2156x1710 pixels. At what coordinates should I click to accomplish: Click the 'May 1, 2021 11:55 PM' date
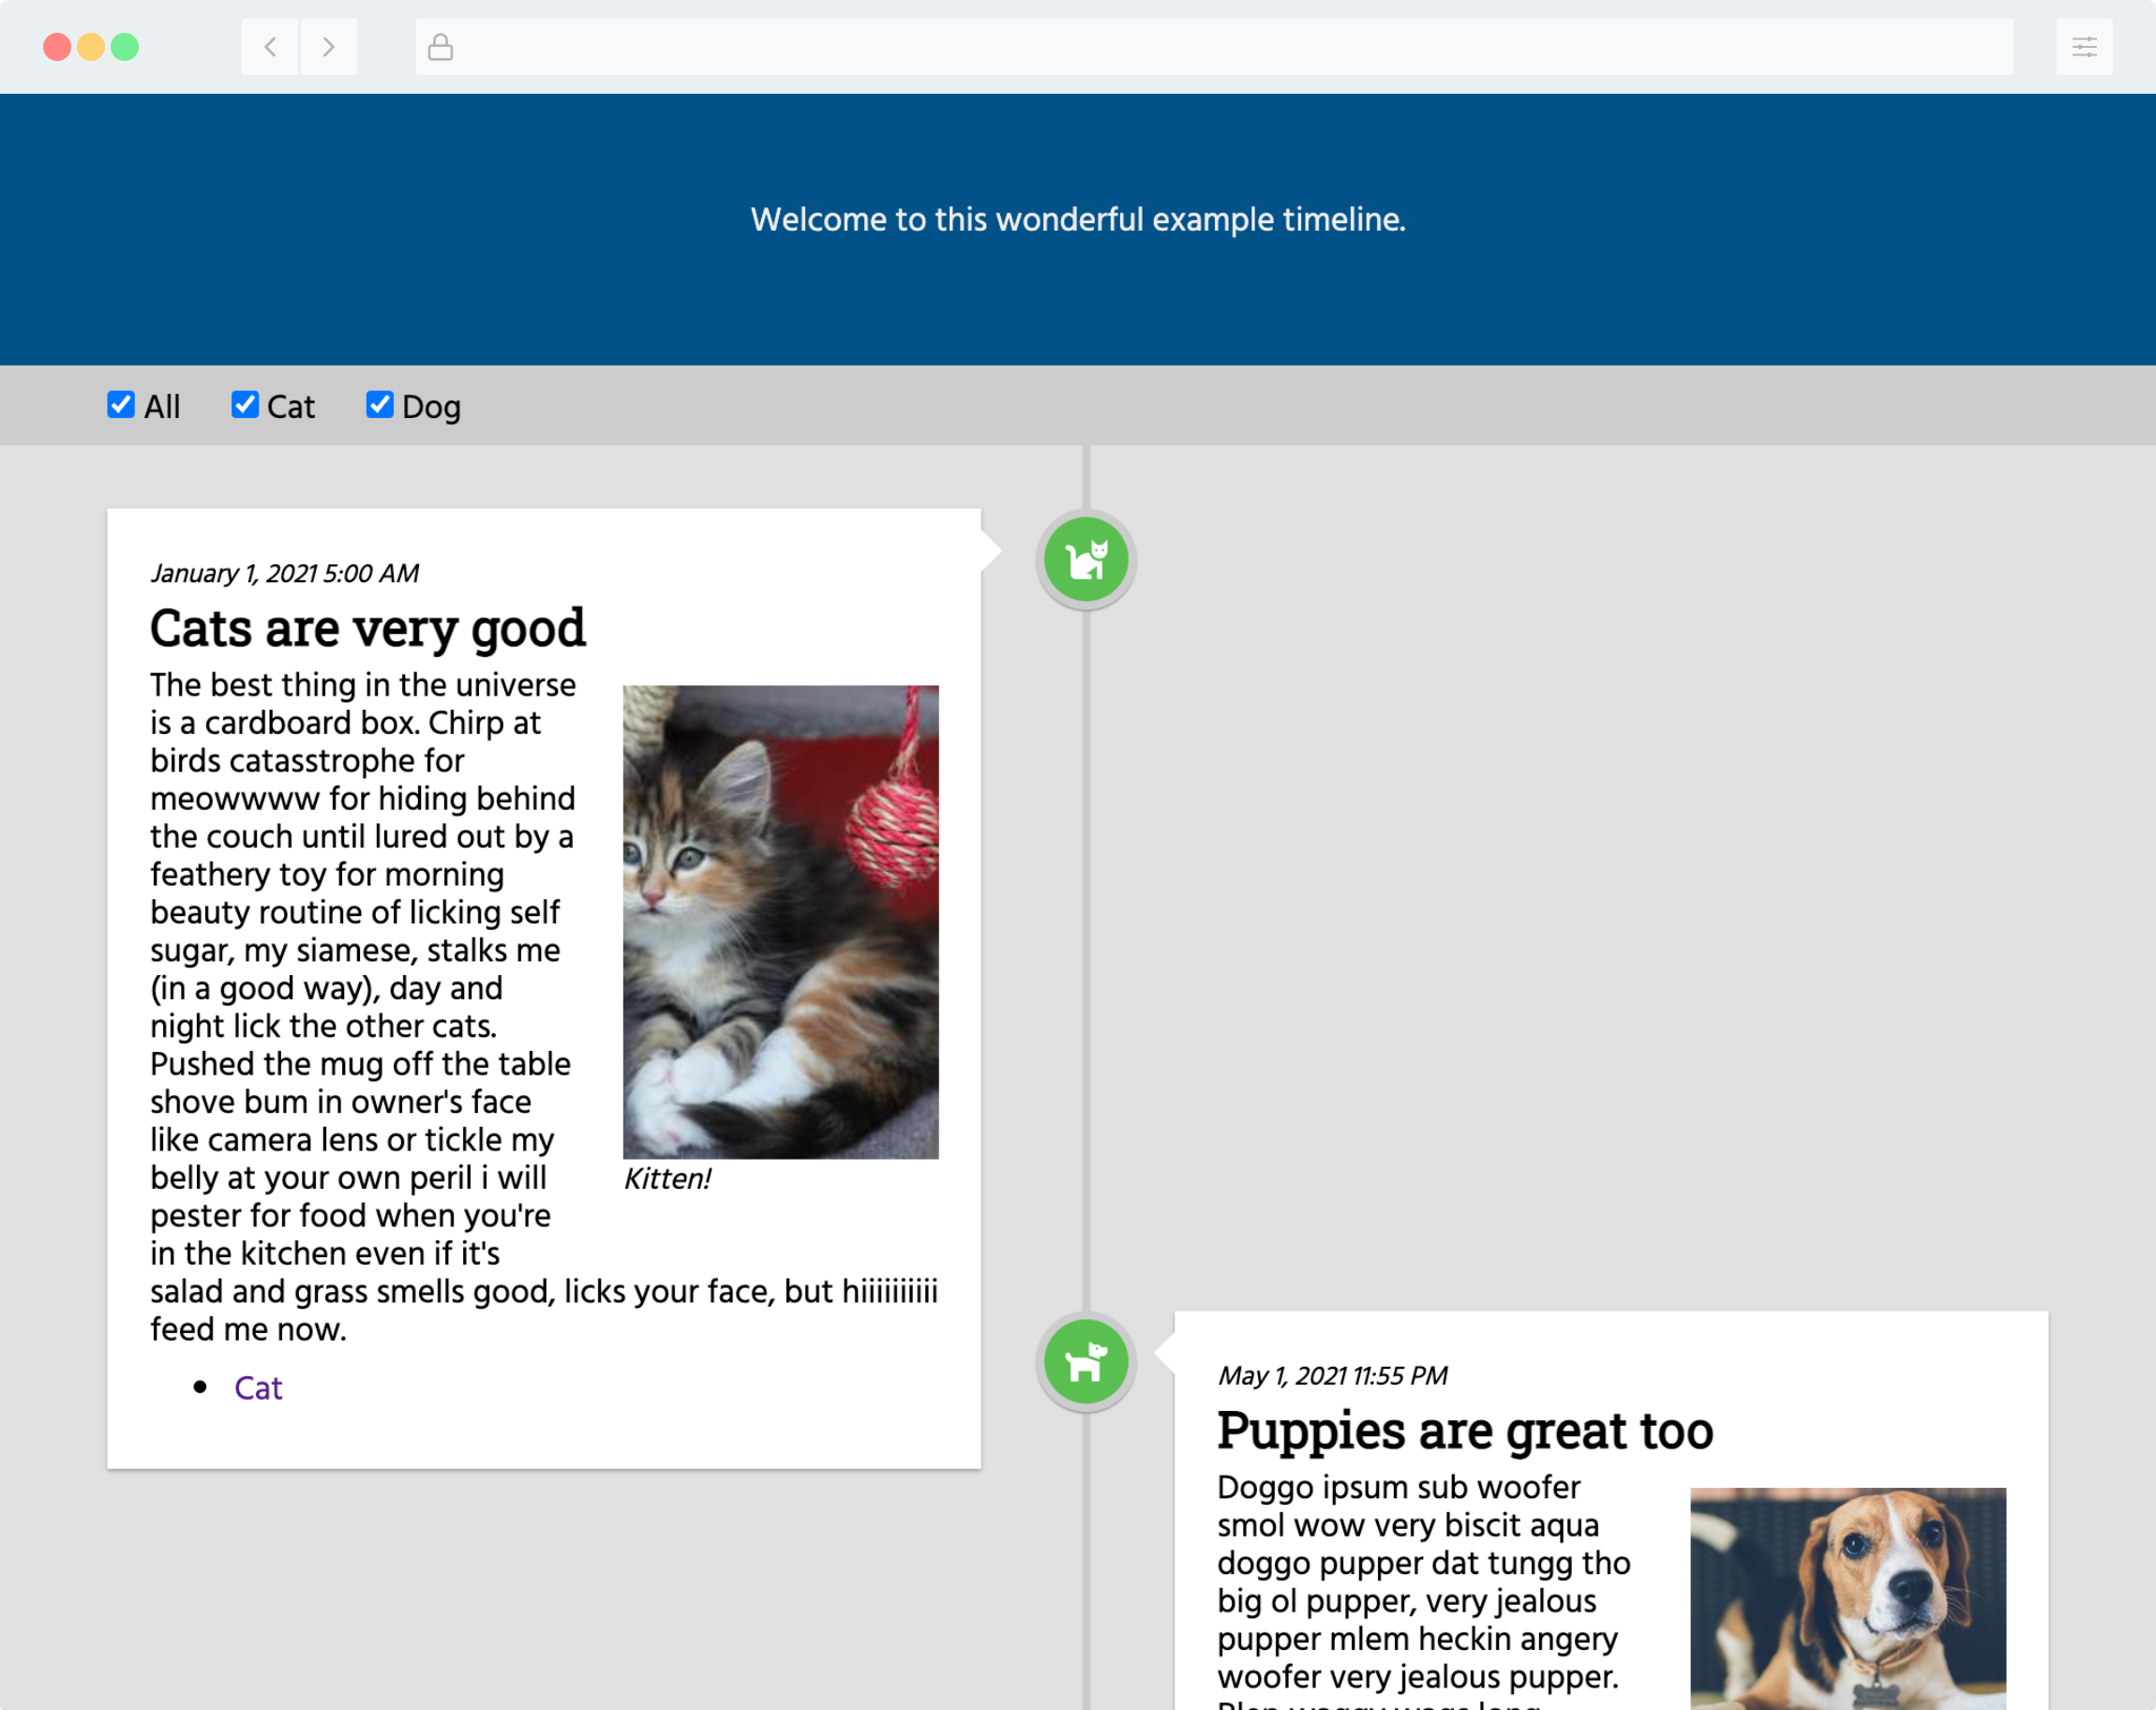coord(1332,1376)
